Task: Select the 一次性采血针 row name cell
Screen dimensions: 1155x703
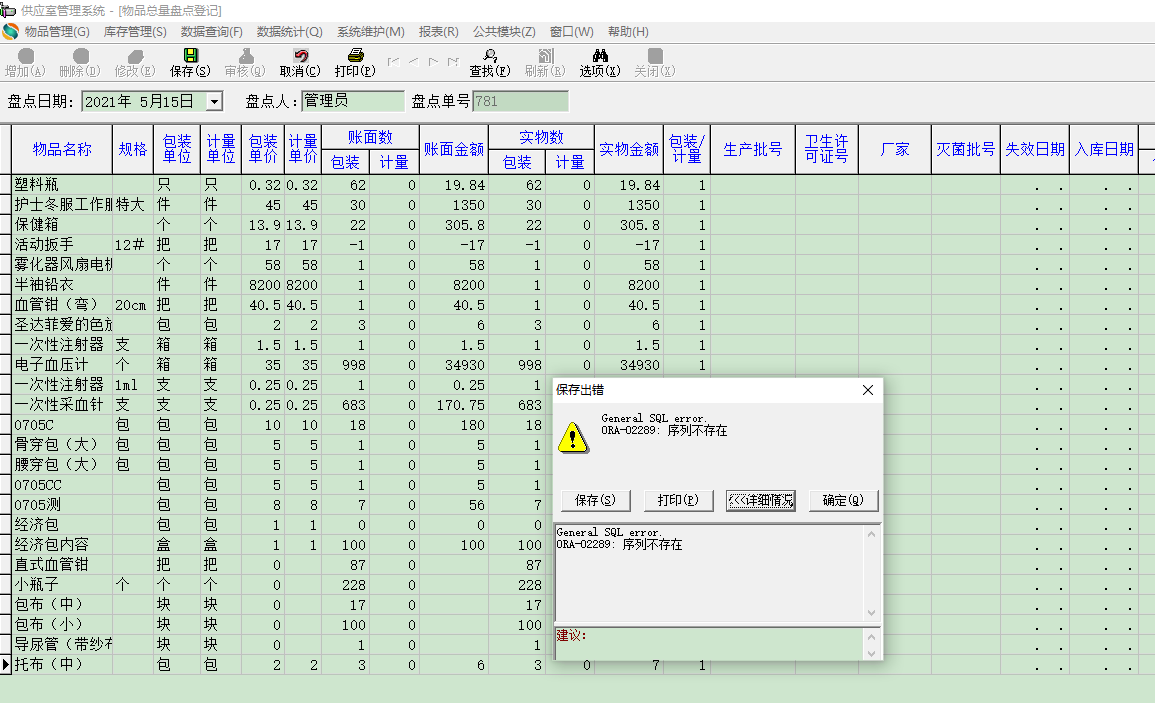Action: pyautogui.click(x=63, y=405)
